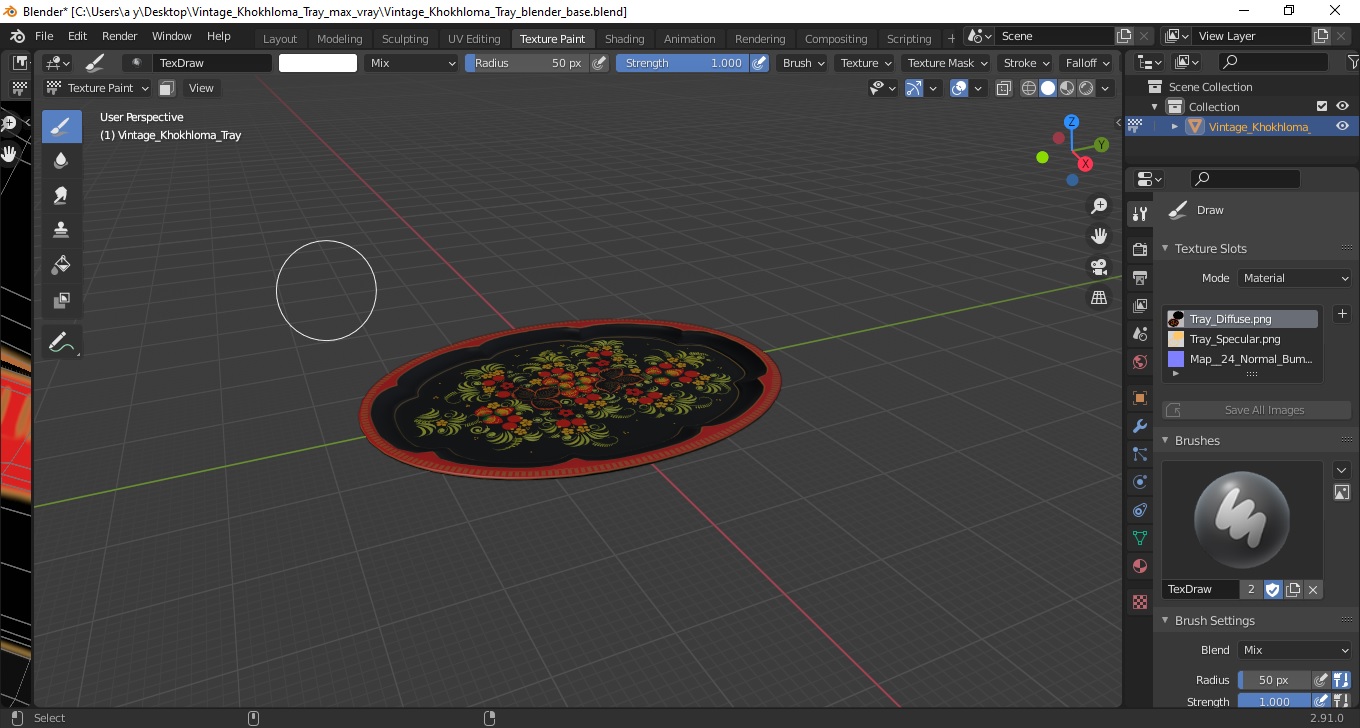The height and width of the screenshot is (728, 1360).
Task: Switch to Compositing workspace tab
Action: tap(836, 39)
